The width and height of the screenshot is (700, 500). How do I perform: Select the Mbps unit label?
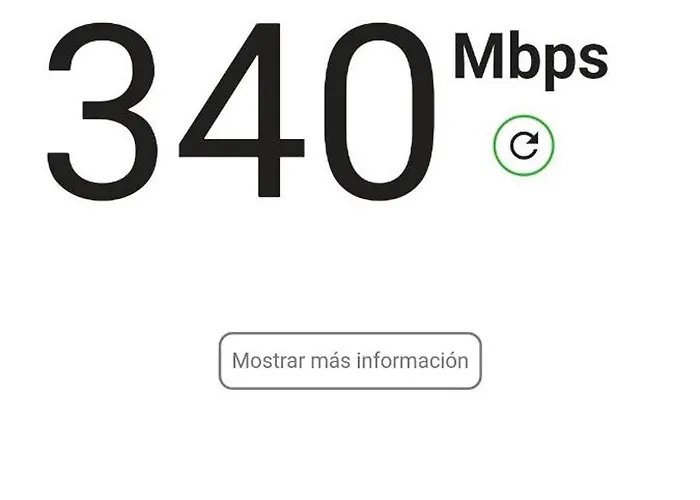[x=531, y=61]
